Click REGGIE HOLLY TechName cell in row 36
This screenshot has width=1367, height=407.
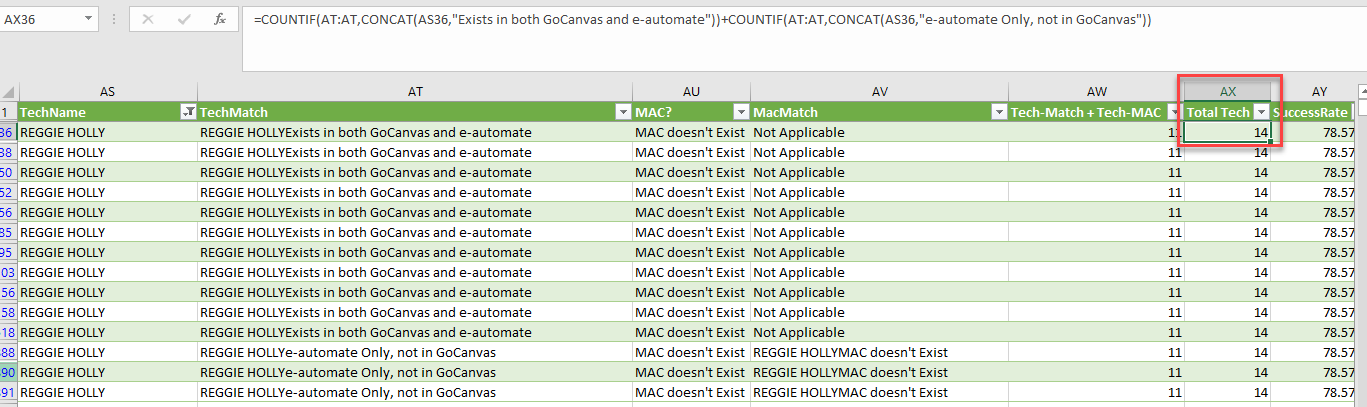tap(108, 132)
